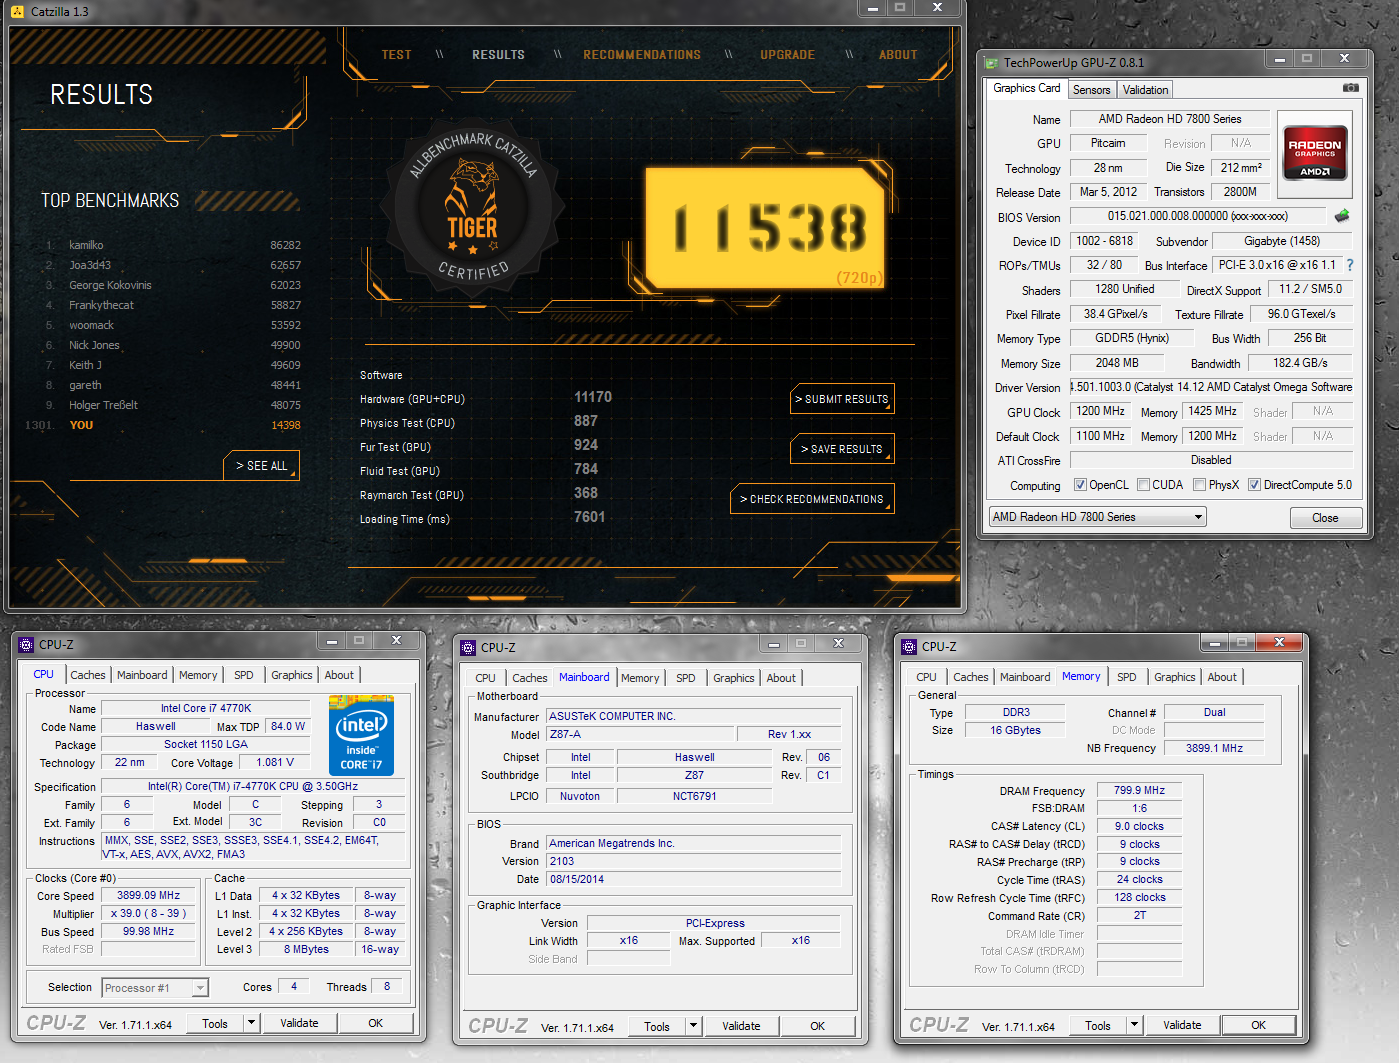Switch to the Sensors tab in GPU-Z

point(1091,90)
